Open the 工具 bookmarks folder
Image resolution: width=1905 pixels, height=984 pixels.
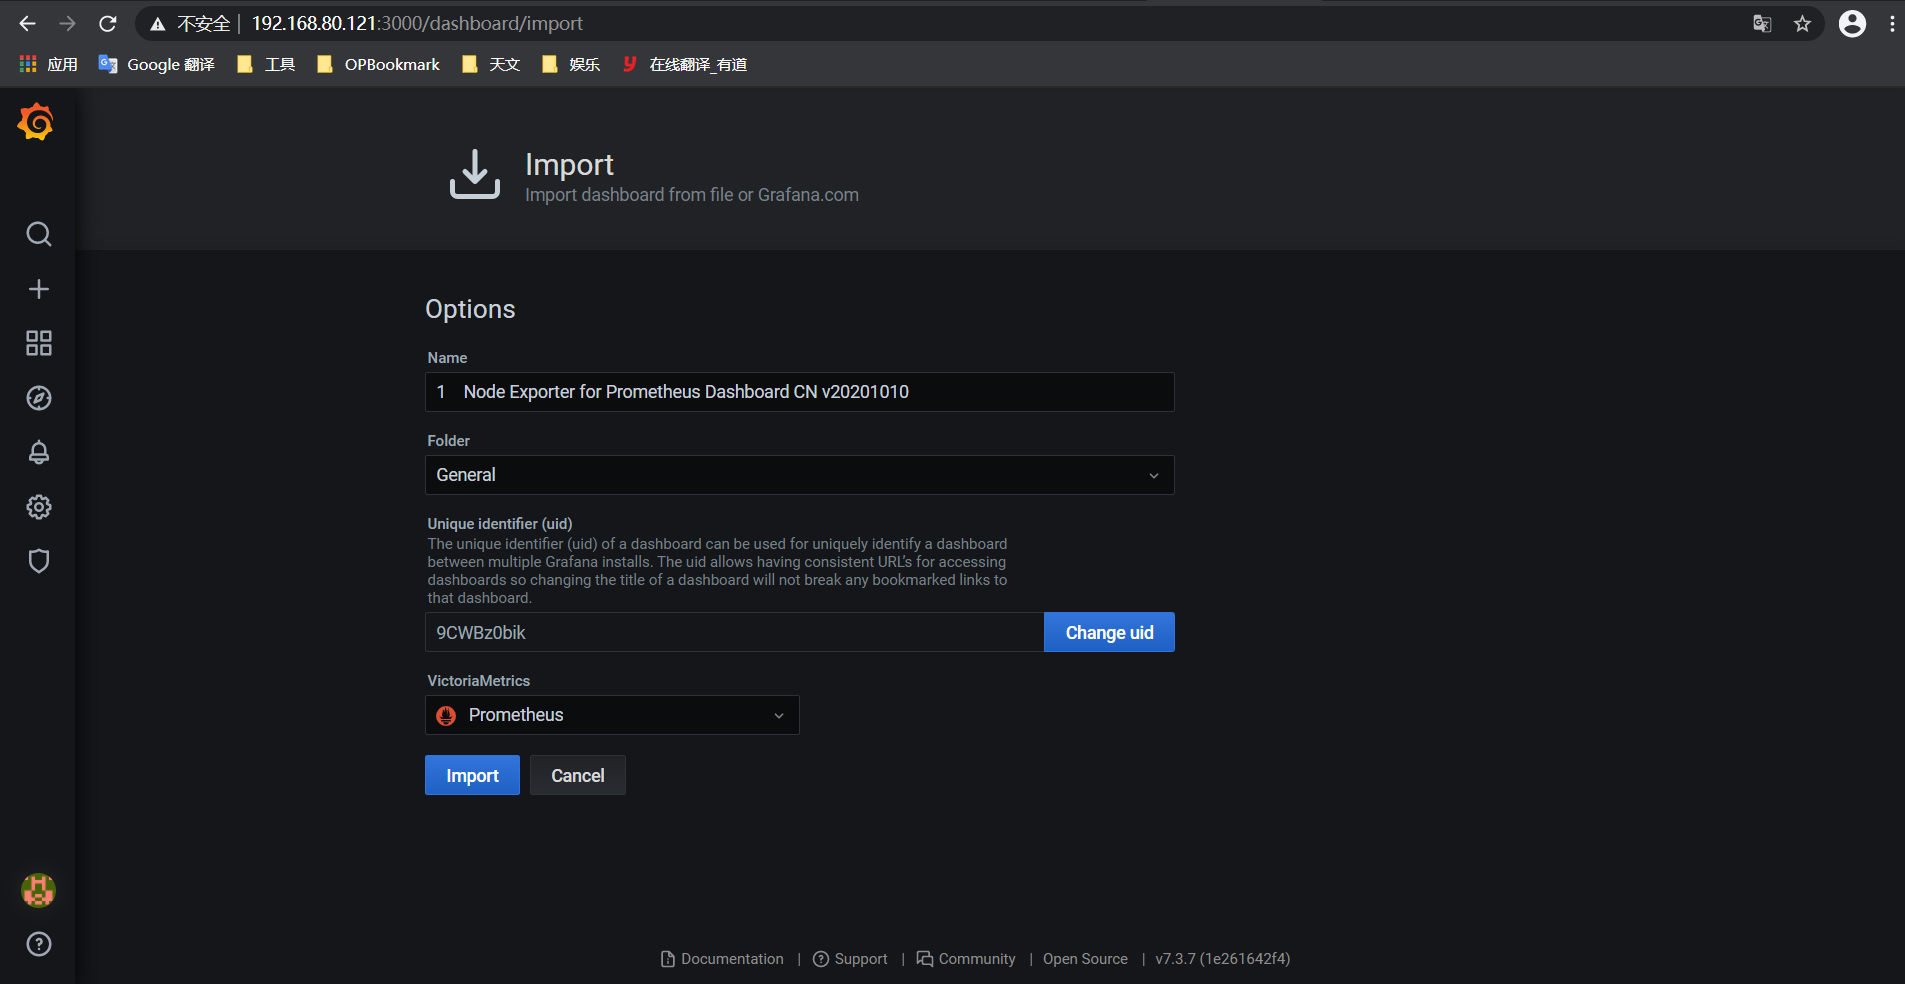[266, 64]
